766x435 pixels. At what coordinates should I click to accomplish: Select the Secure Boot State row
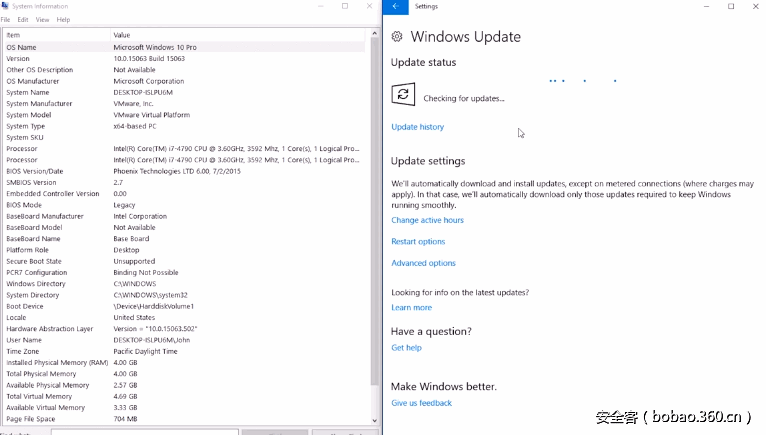pyautogui.click(x=185, y=261)
